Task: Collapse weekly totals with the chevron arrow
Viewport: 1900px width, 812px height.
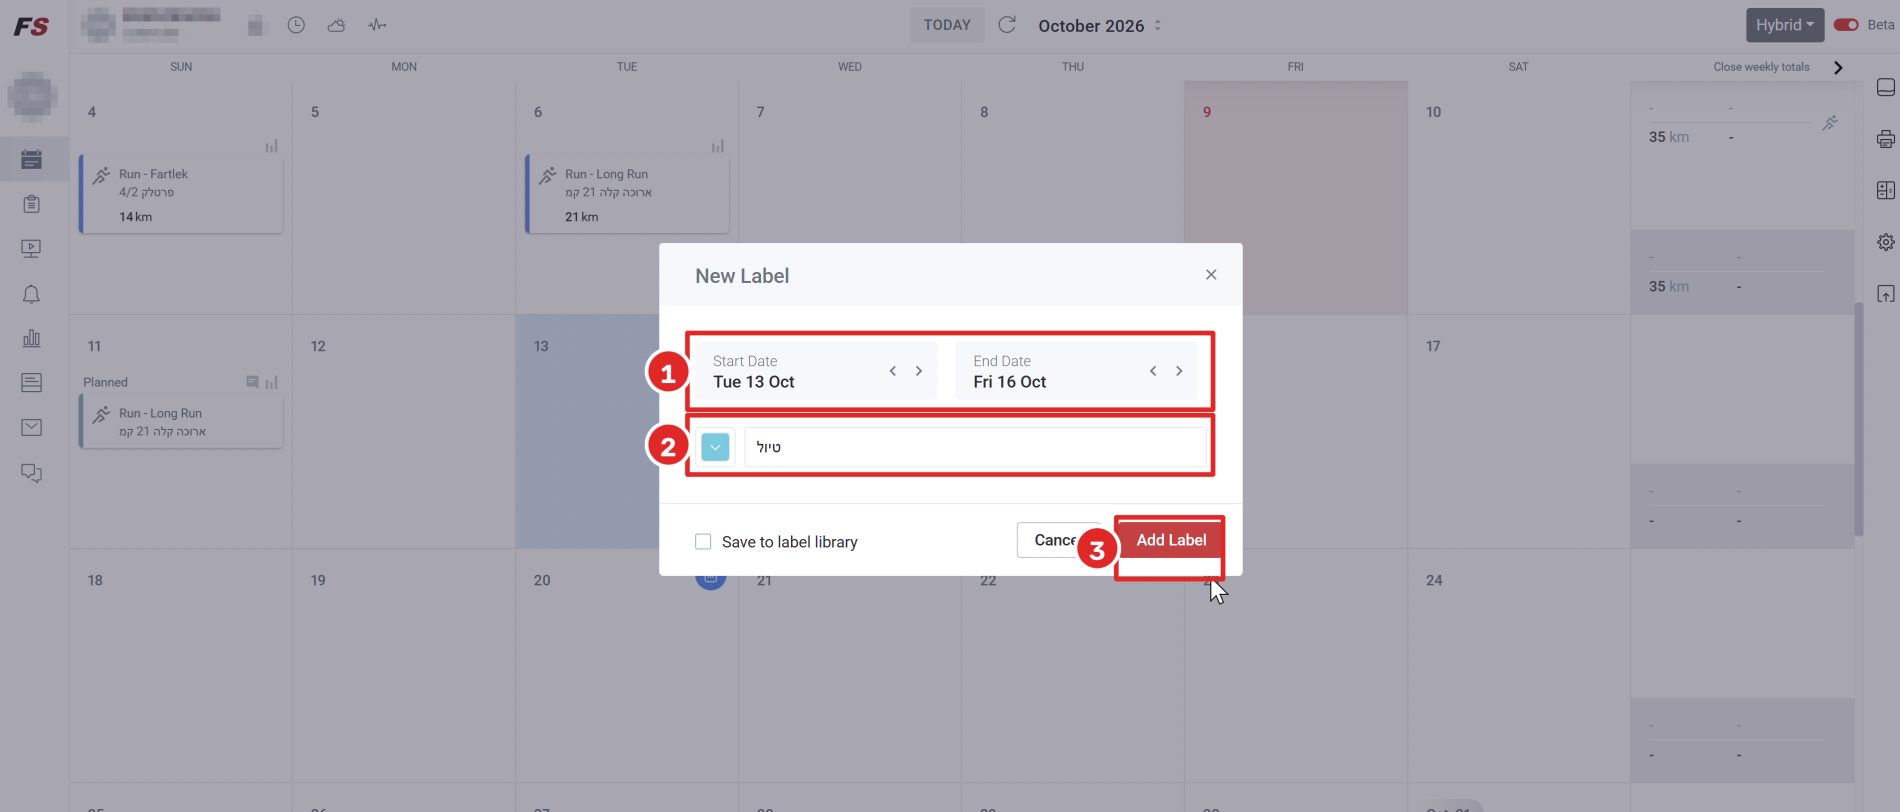Action: click(x=1838, y=67)
